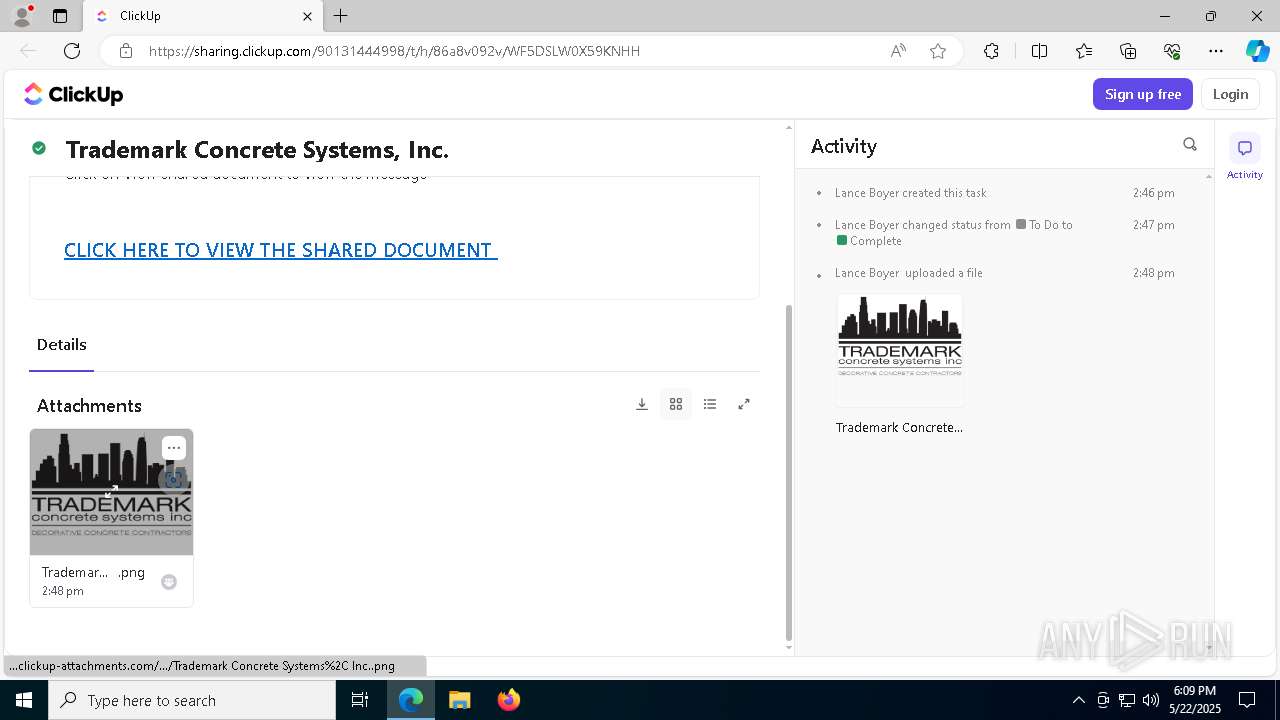This screenshot has height=720, width=1280.
Task: Open the Trademark attachment thumbnail
Action: point(111,492)
